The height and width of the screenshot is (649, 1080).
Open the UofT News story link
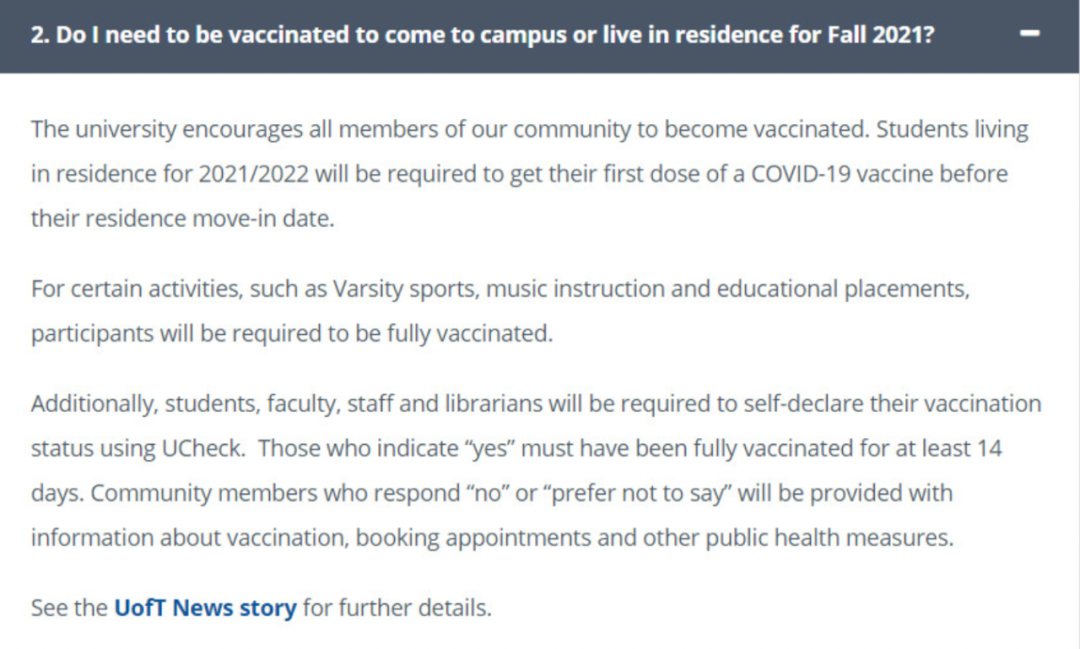click(x=205, y=608)
